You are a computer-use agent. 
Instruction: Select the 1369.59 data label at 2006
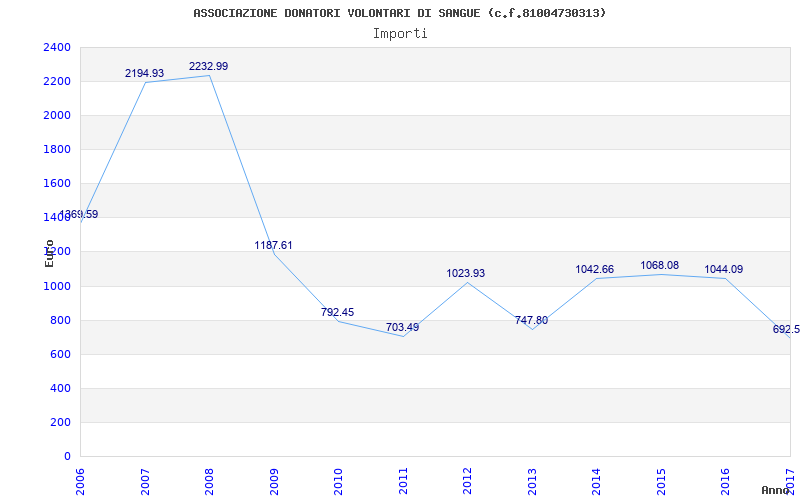[x=79, y=214]
